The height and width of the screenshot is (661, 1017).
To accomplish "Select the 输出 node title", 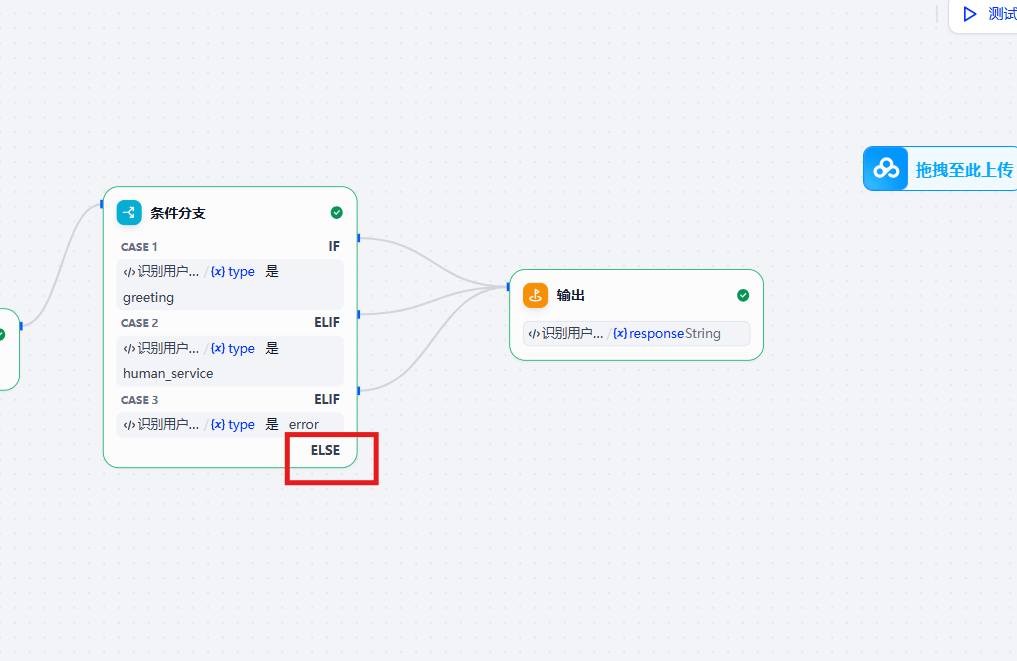I will (x=571, y=295).
